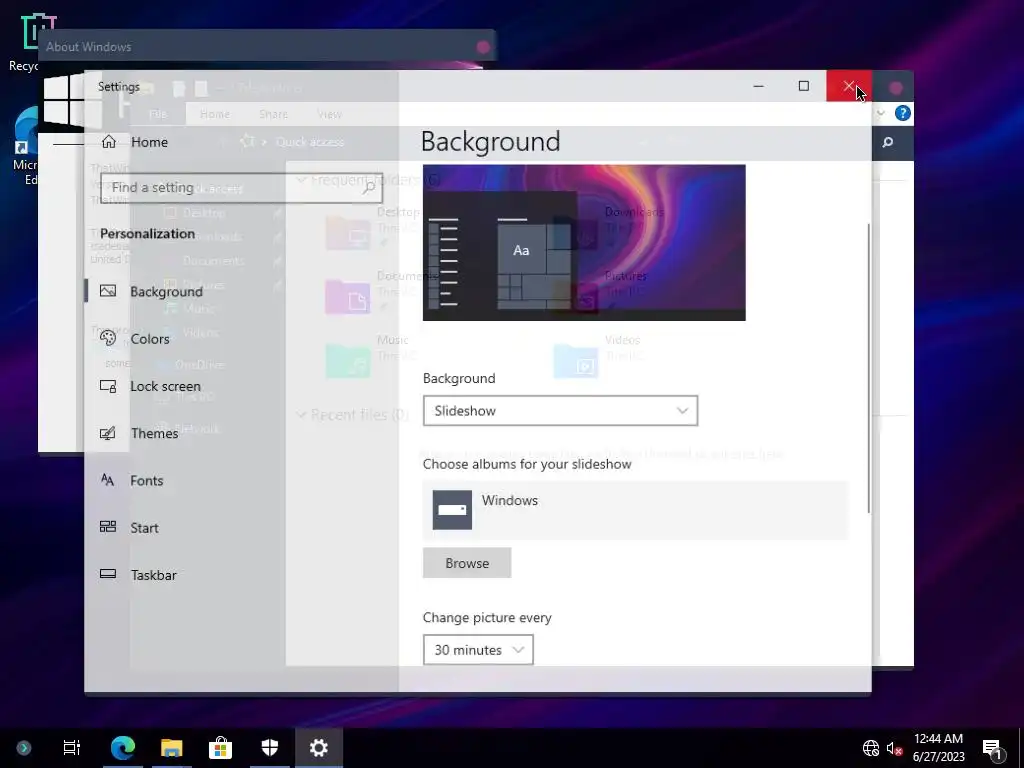The width and height of the screenshot is (1024, 768).
Task: Open the network icon in system tray
Action: click(871, 748)
